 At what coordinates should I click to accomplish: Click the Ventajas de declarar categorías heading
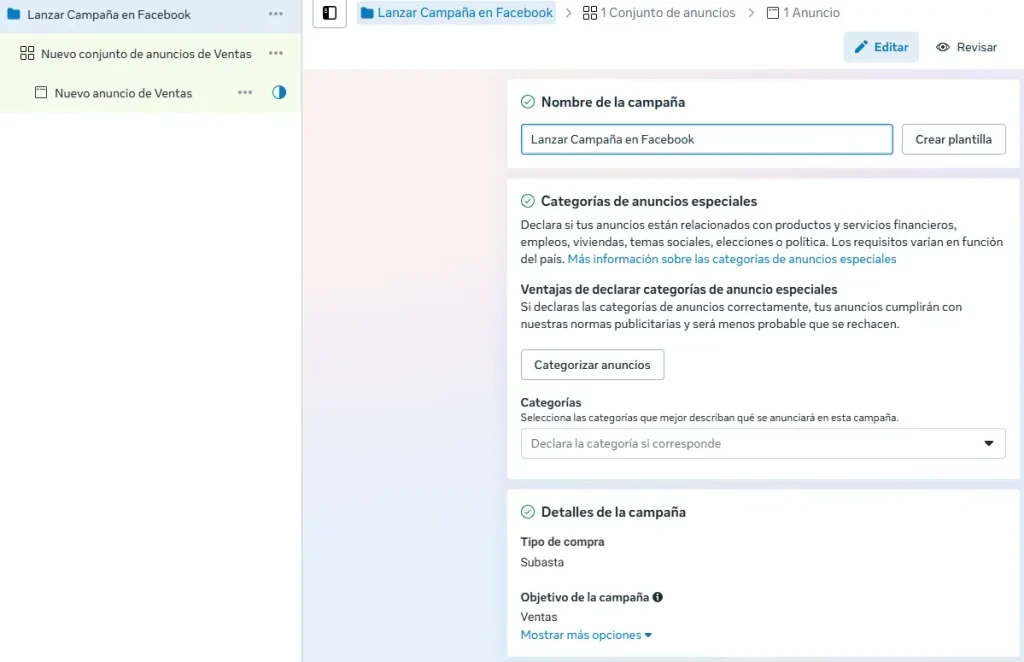(679, 289)
